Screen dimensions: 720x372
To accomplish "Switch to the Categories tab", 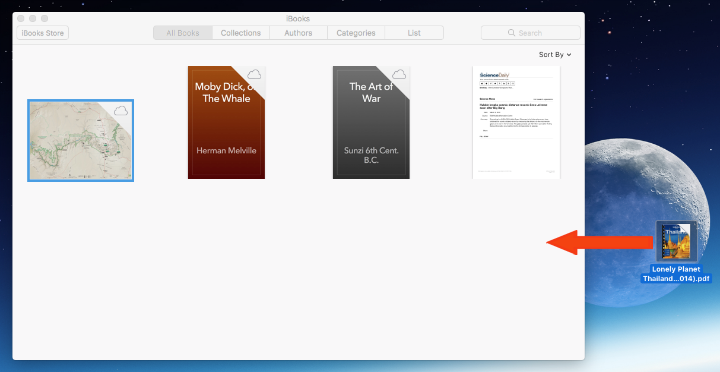I will click(356, 33).
